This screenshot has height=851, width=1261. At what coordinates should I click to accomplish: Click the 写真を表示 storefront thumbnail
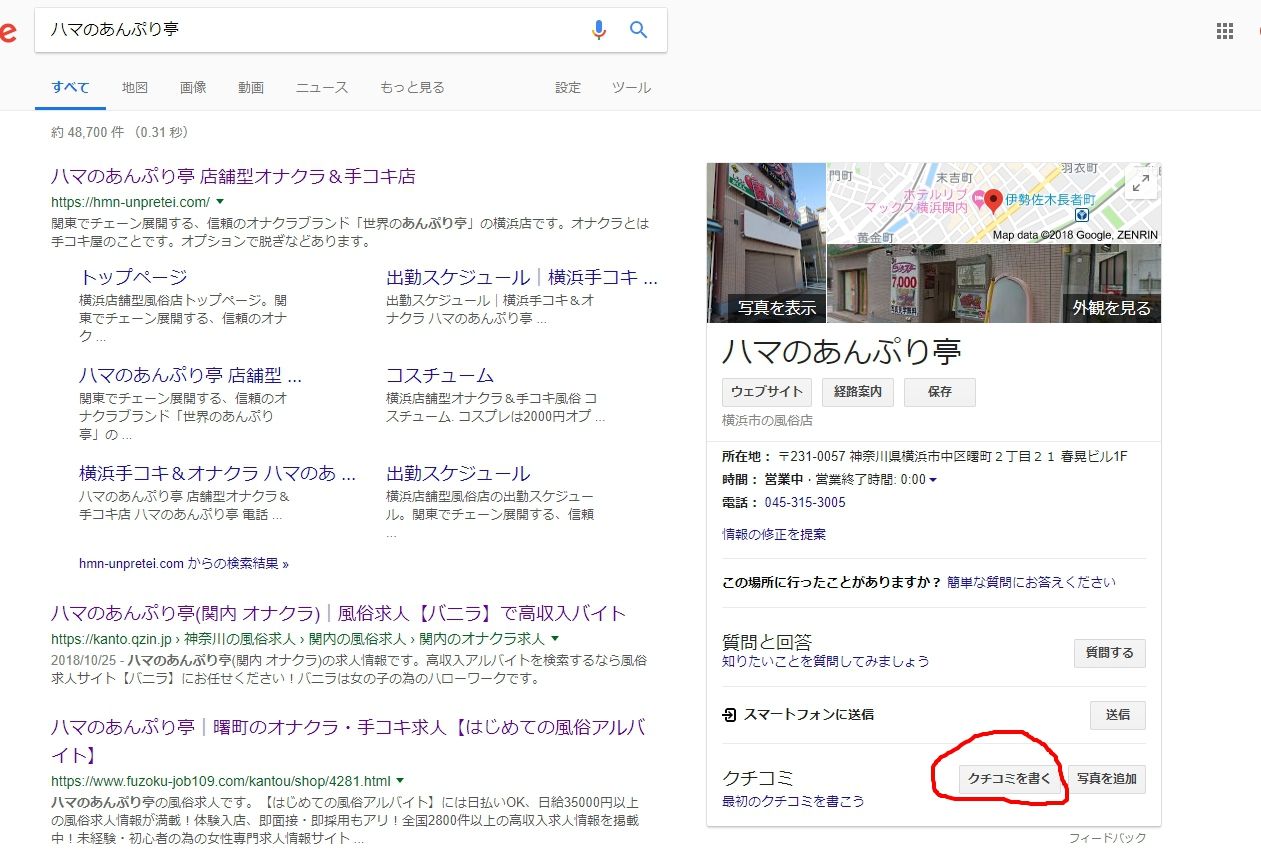[766, 243]
